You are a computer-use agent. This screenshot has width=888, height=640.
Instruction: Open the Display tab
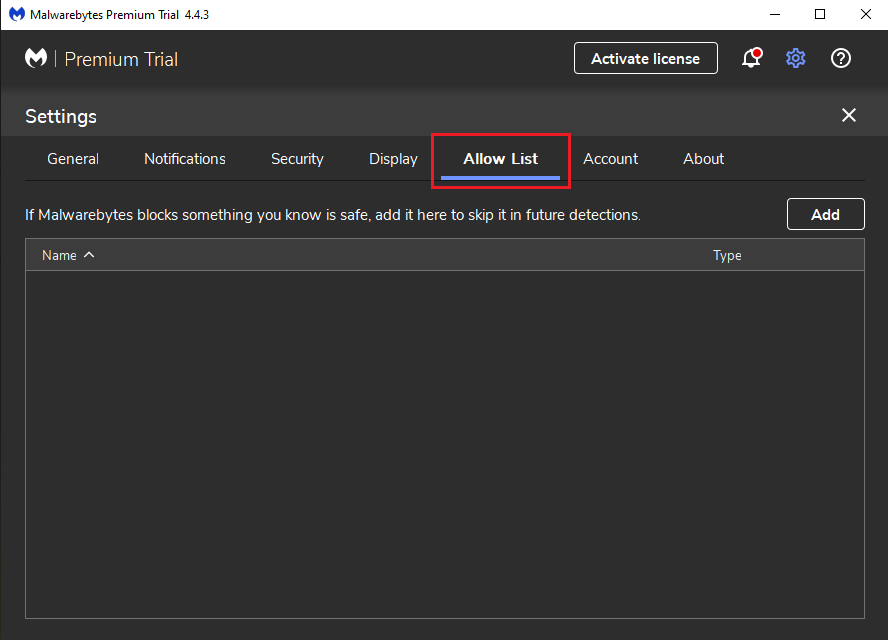(393, 159)
